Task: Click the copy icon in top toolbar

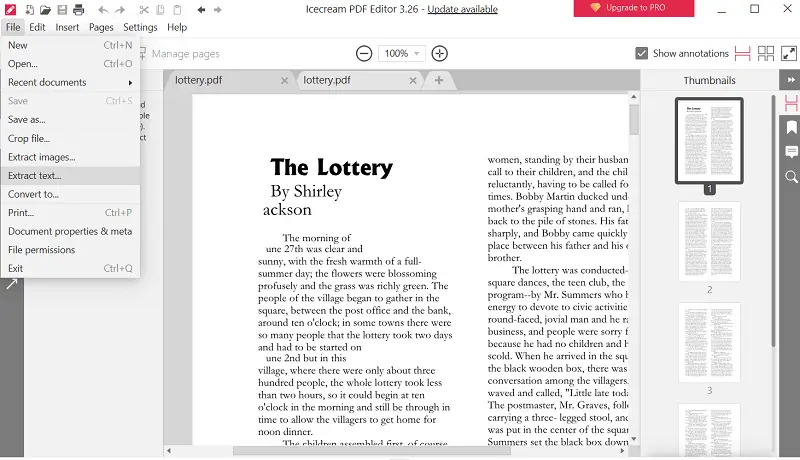Action: click(160, 9)
